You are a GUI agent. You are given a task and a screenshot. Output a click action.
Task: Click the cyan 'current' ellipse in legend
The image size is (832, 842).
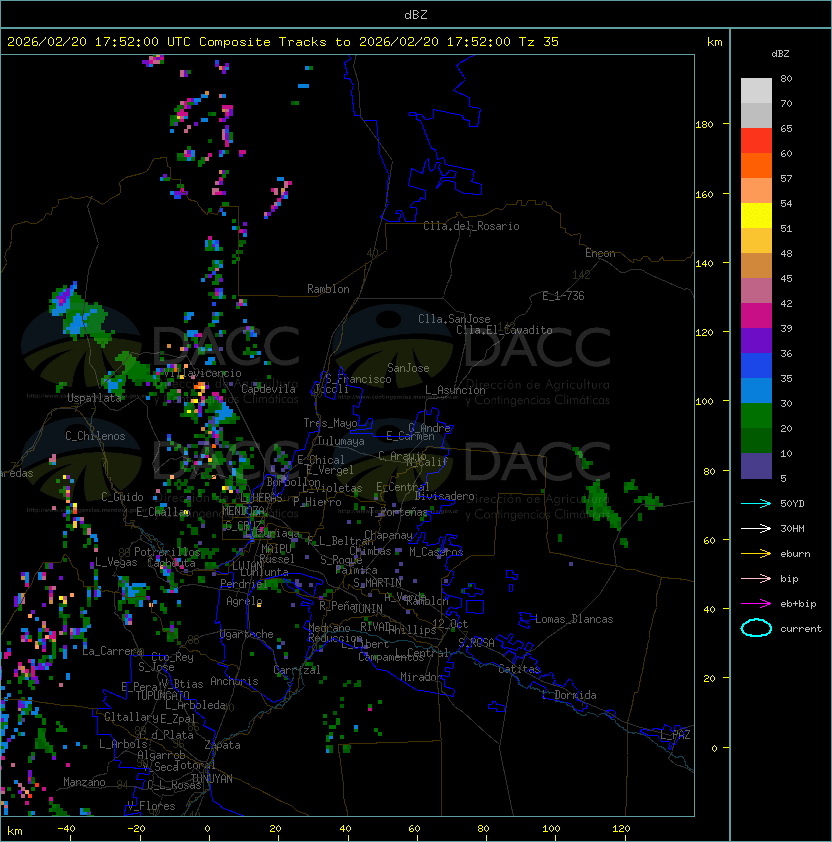point(756,628)
